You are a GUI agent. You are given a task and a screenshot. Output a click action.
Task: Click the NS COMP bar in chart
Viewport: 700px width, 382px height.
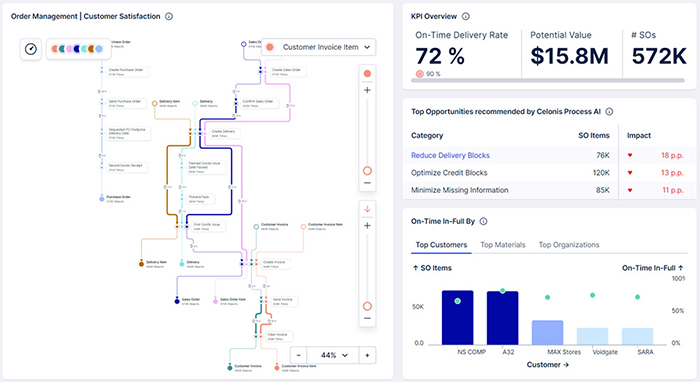tap(458, 318)
